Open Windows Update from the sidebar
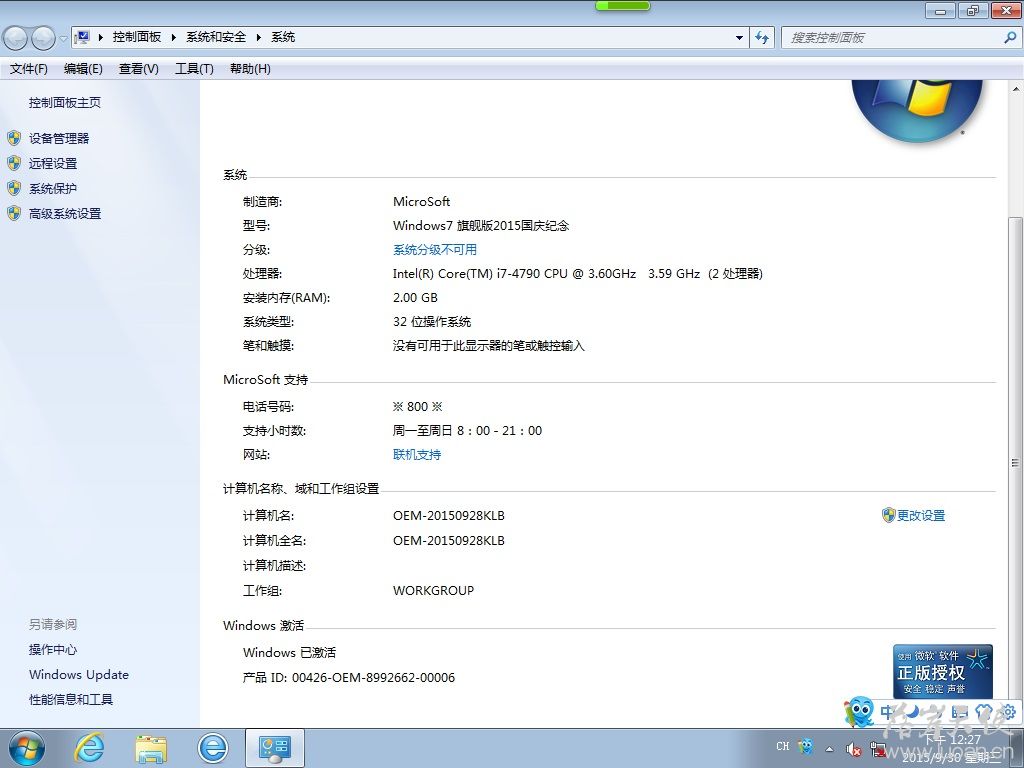Viewport: 1024px width, 768px height. [x=79, y=675]
